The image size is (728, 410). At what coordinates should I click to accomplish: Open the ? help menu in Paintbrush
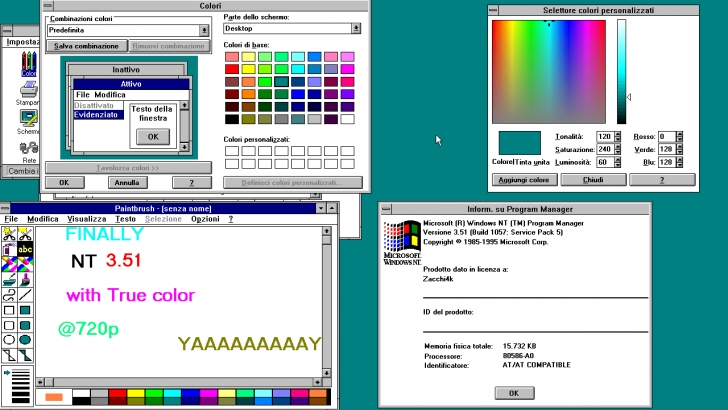pos(231,219)
